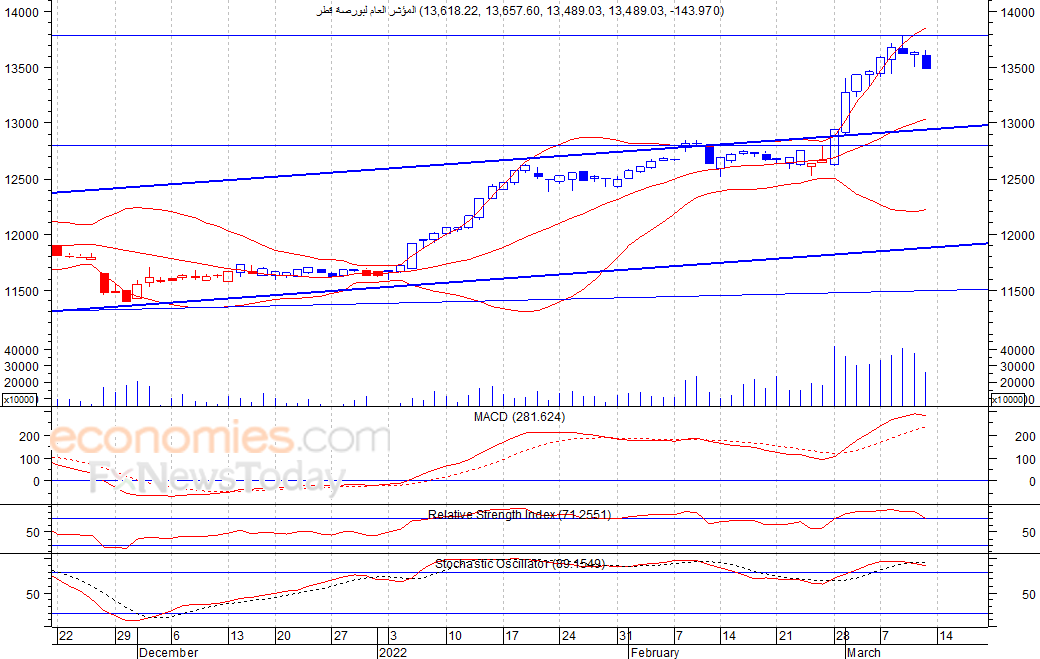
Task: Select the 22 date tick at far left
Action: 65,636
